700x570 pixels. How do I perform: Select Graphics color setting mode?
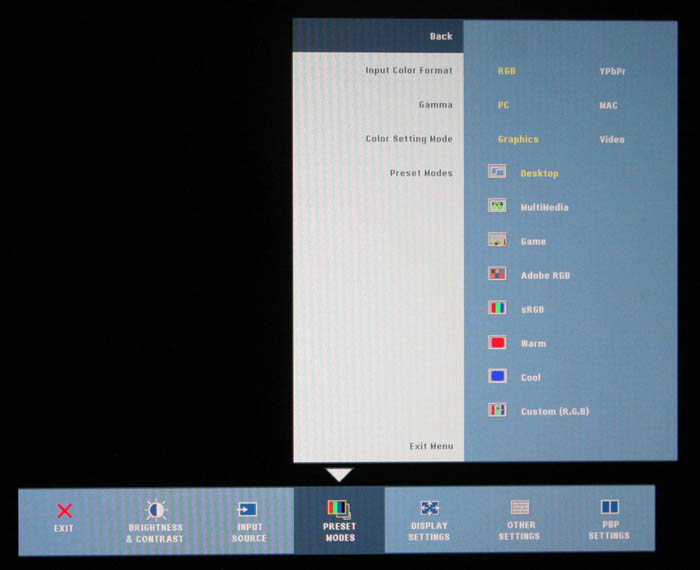[x=518, y=139]
